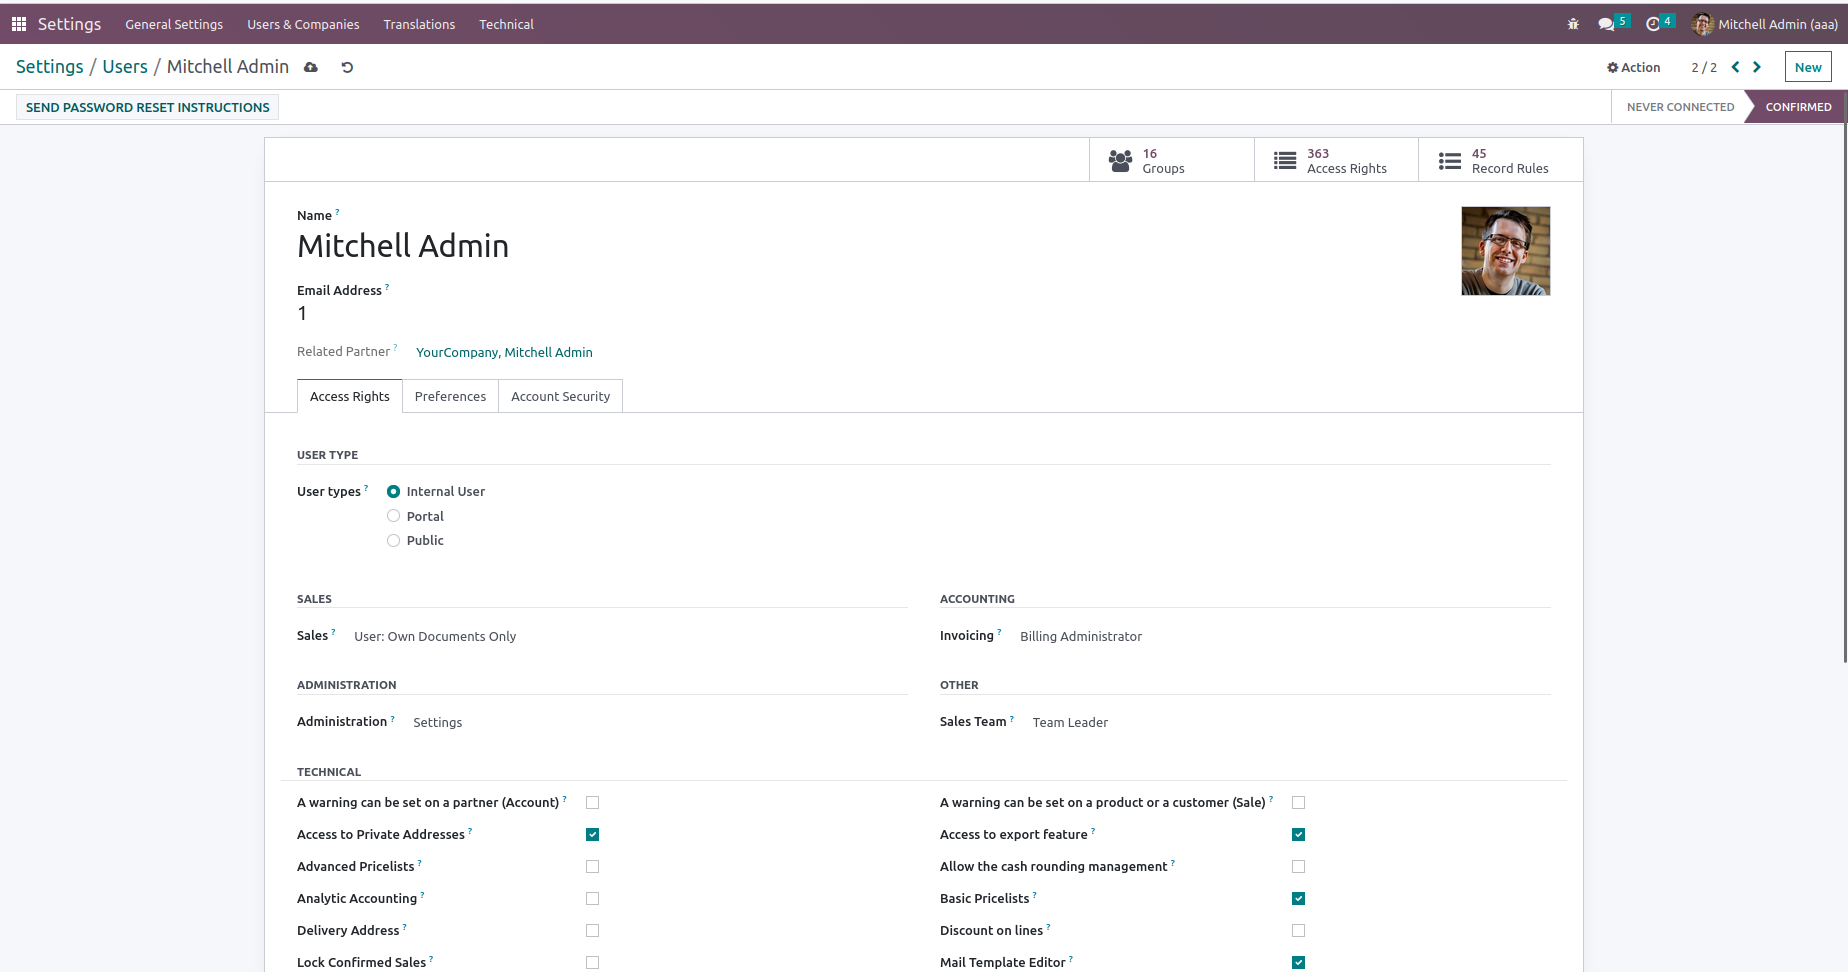
Task: Toggle Basic Pricelists checkbox
Action: click(x=1299, y=898)
